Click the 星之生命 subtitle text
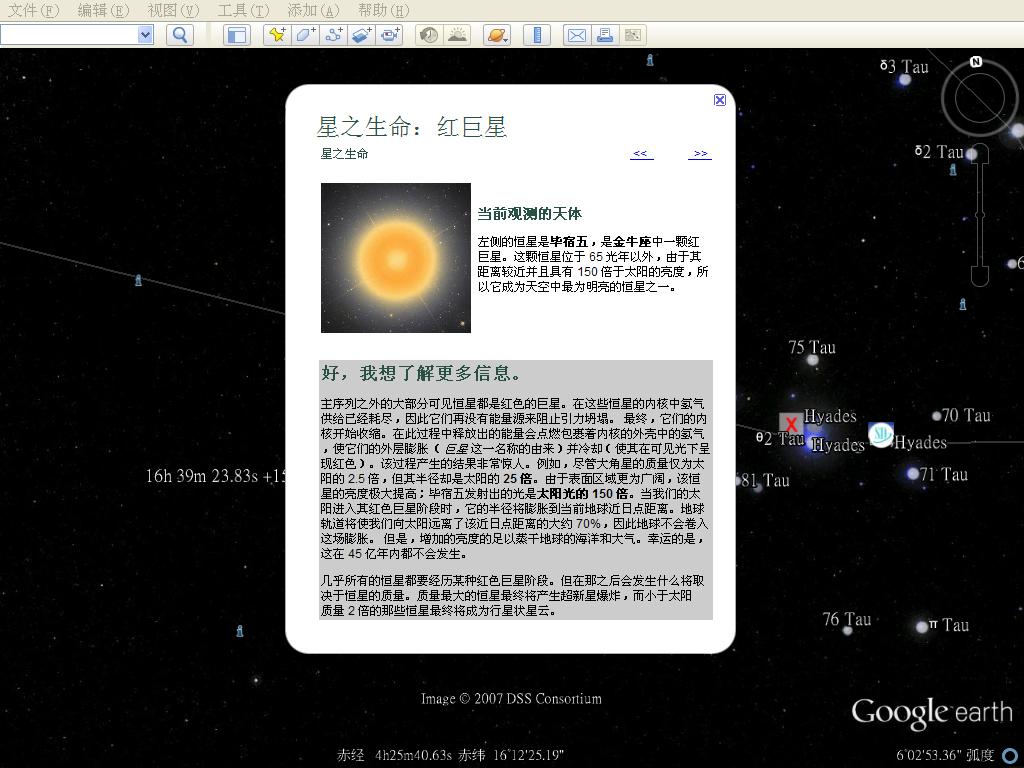This screenshot has width=1024, height=768. [344, 153]
